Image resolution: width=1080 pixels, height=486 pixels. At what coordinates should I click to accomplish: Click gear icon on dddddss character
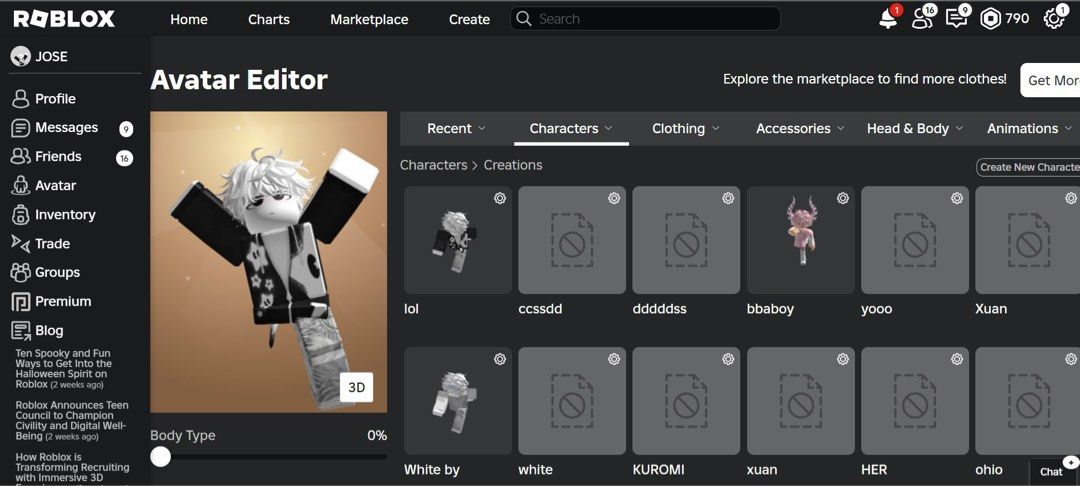tap(728, 198)
